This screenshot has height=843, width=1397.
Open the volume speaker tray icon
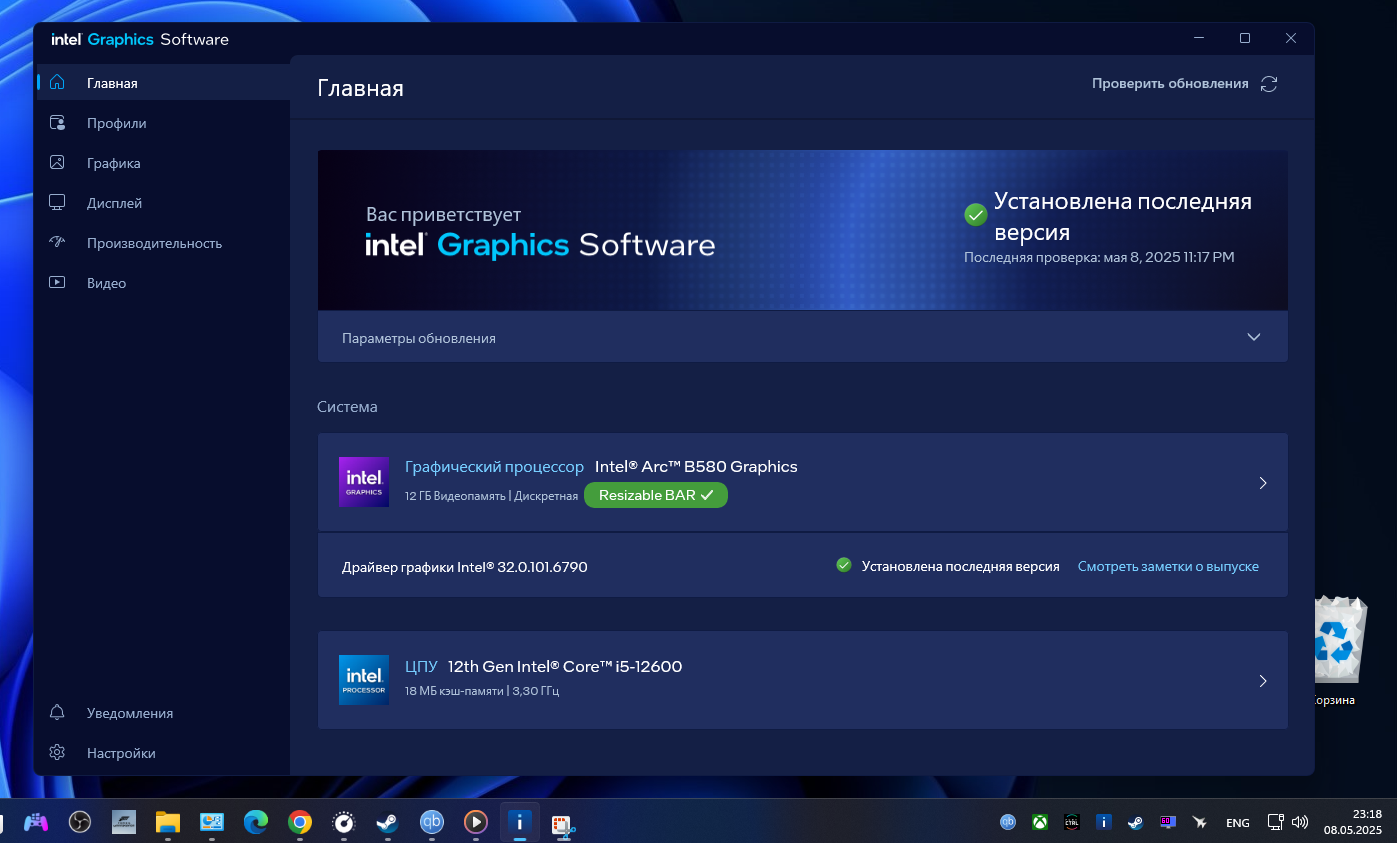pos(1300,822)
